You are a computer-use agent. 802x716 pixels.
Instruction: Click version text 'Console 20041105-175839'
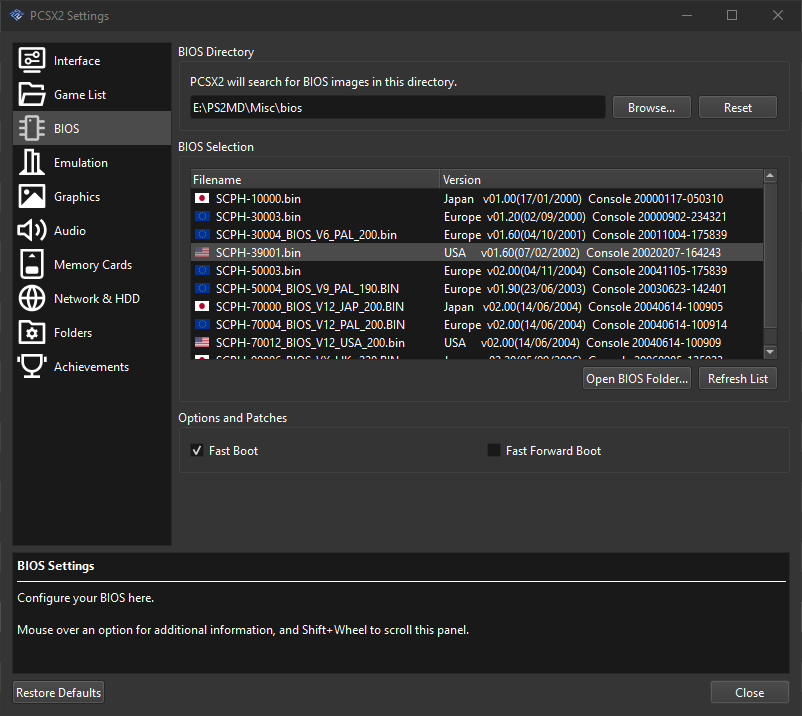[660, 270]
